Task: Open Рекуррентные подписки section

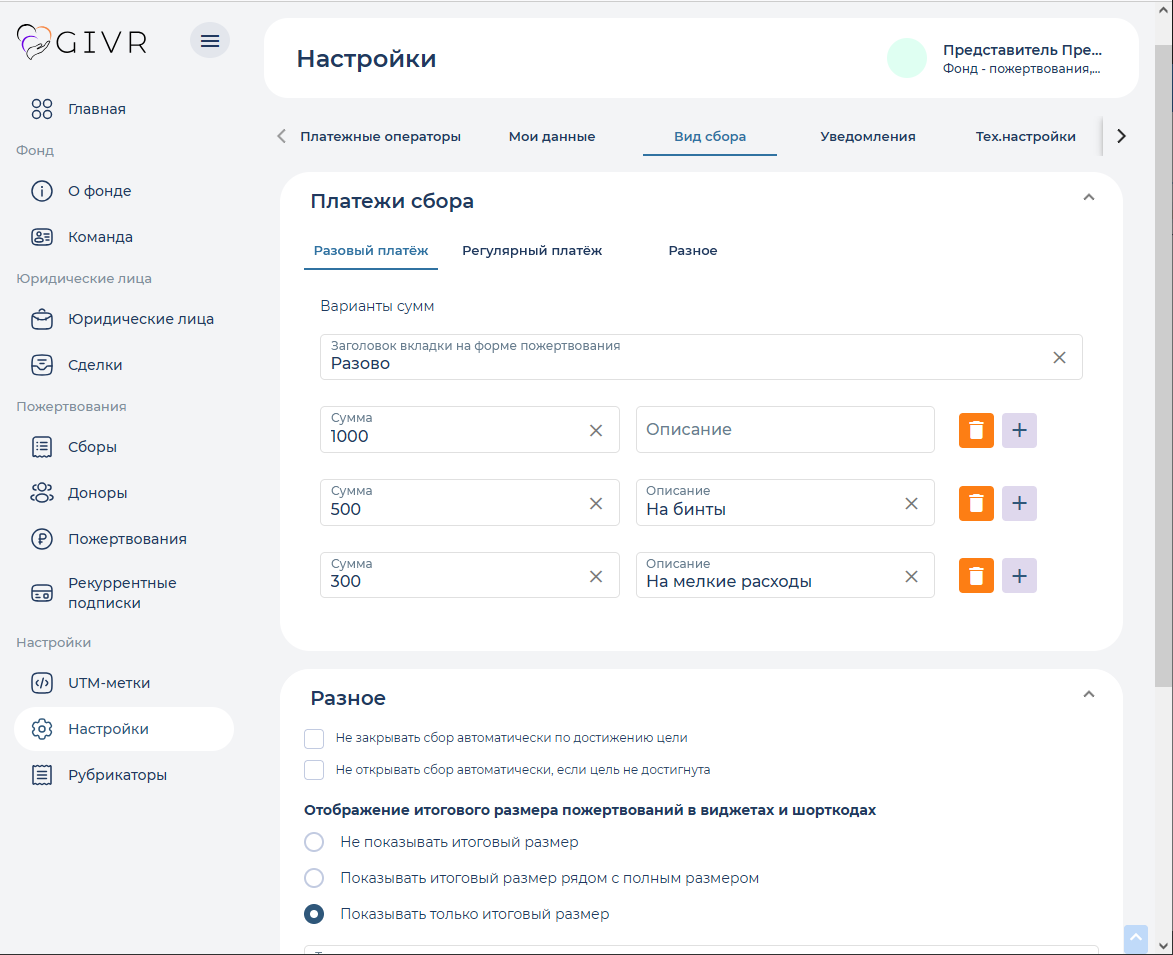Action: [x=122, y=593]
